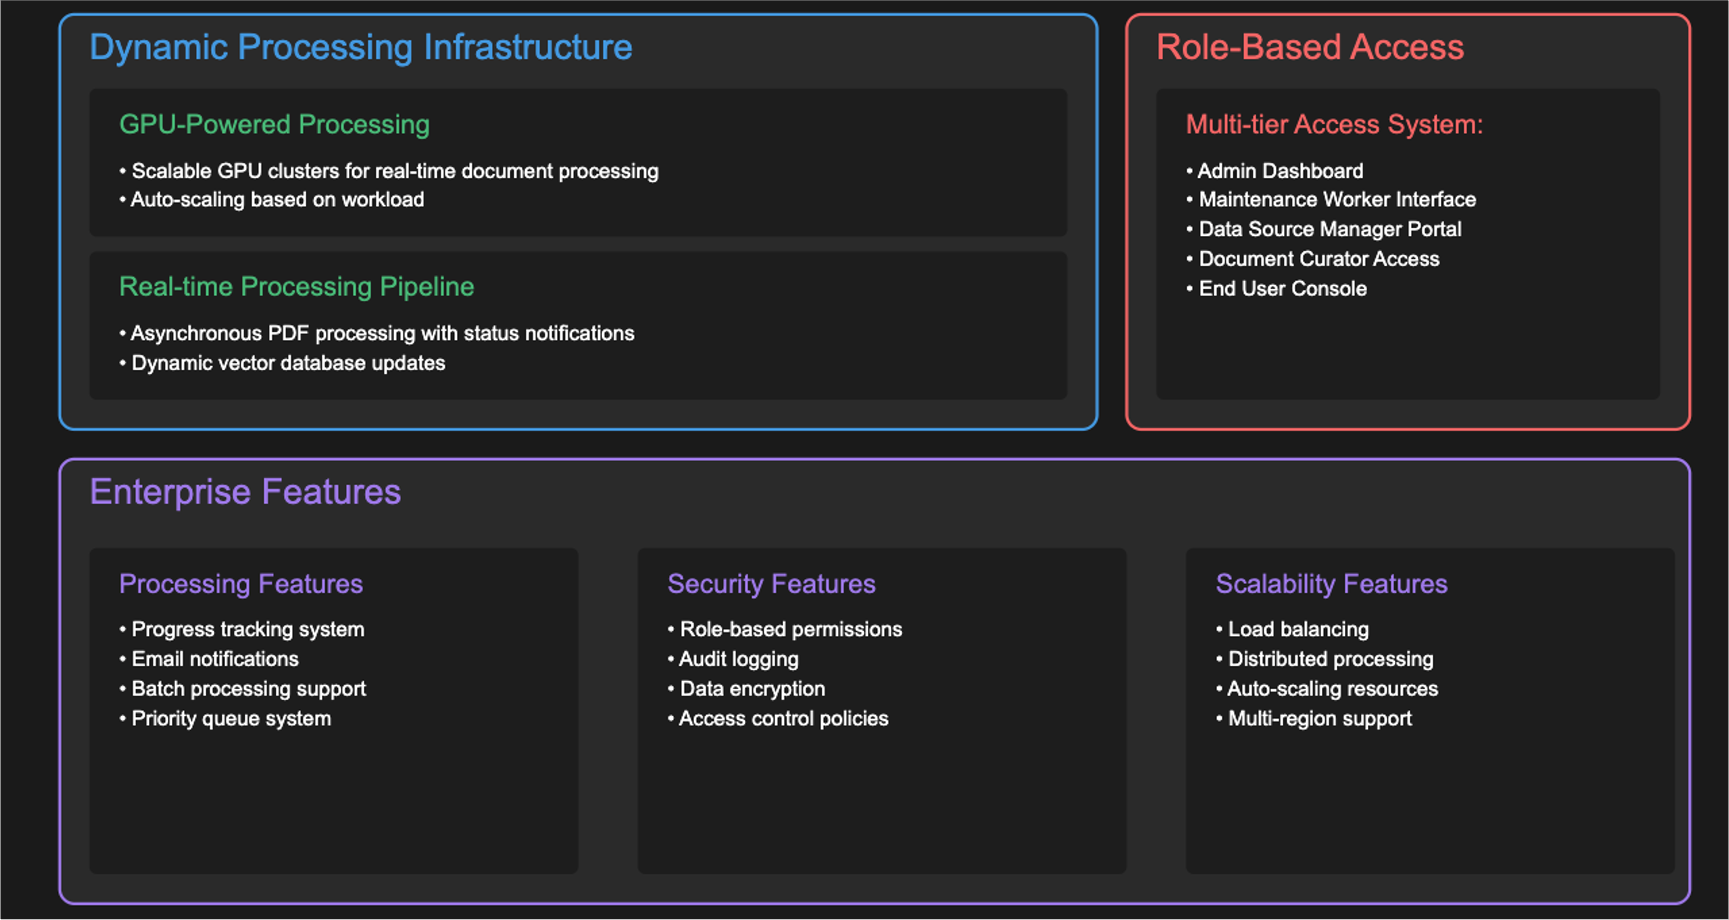Screen dimensions: 1729x920
Task: Select the Real-time Processing Pipeline subheading
Action: [296, 287]
